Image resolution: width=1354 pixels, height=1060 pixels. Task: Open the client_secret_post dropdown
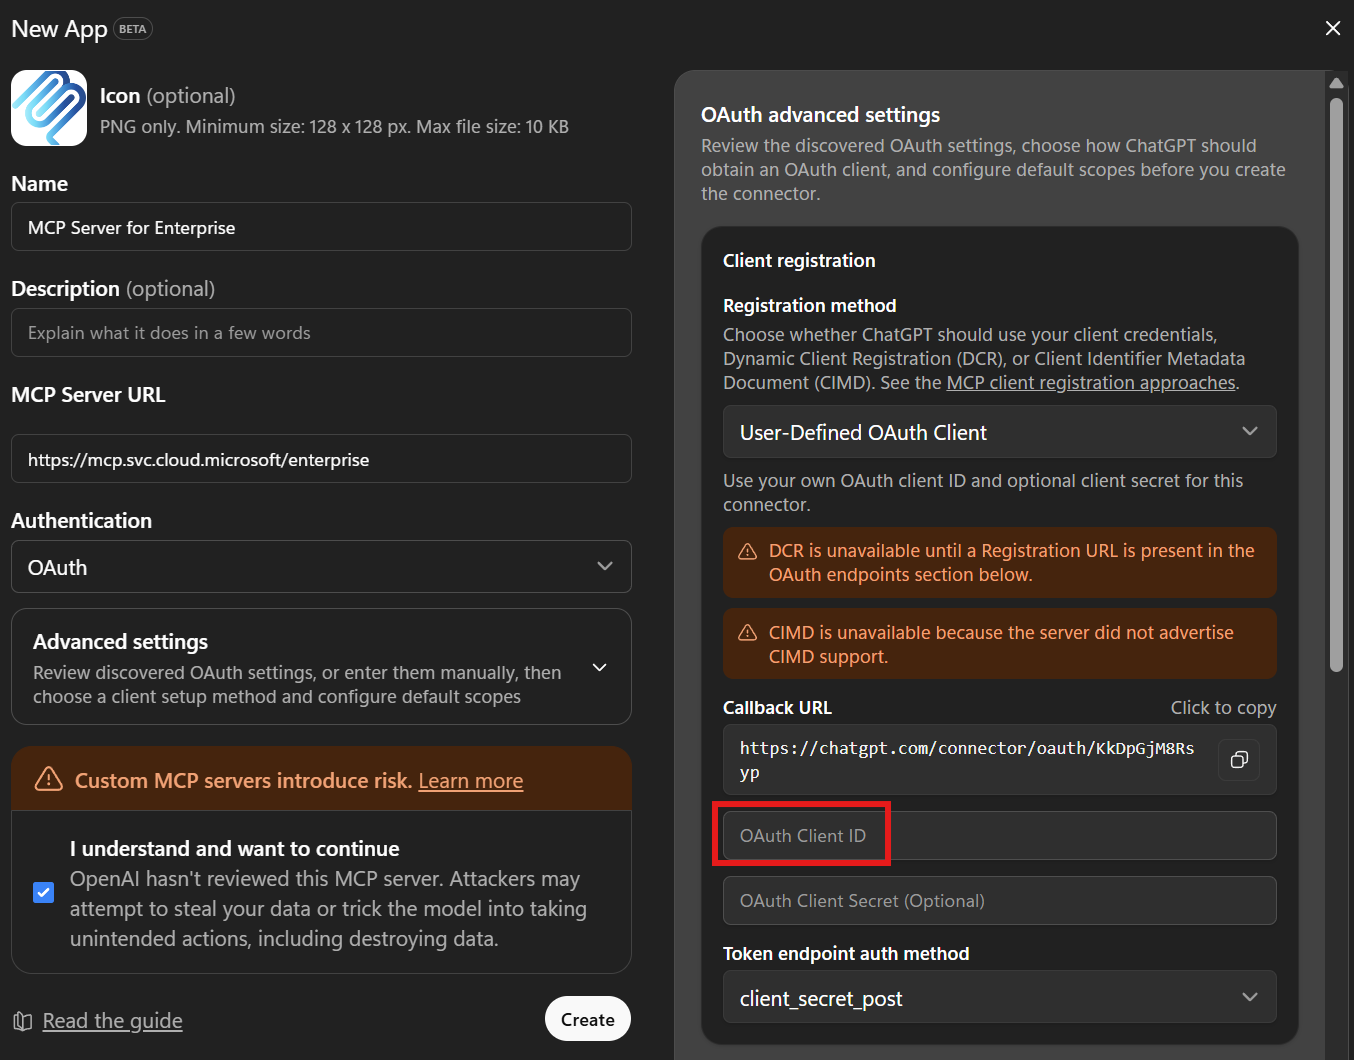point(999,996)
